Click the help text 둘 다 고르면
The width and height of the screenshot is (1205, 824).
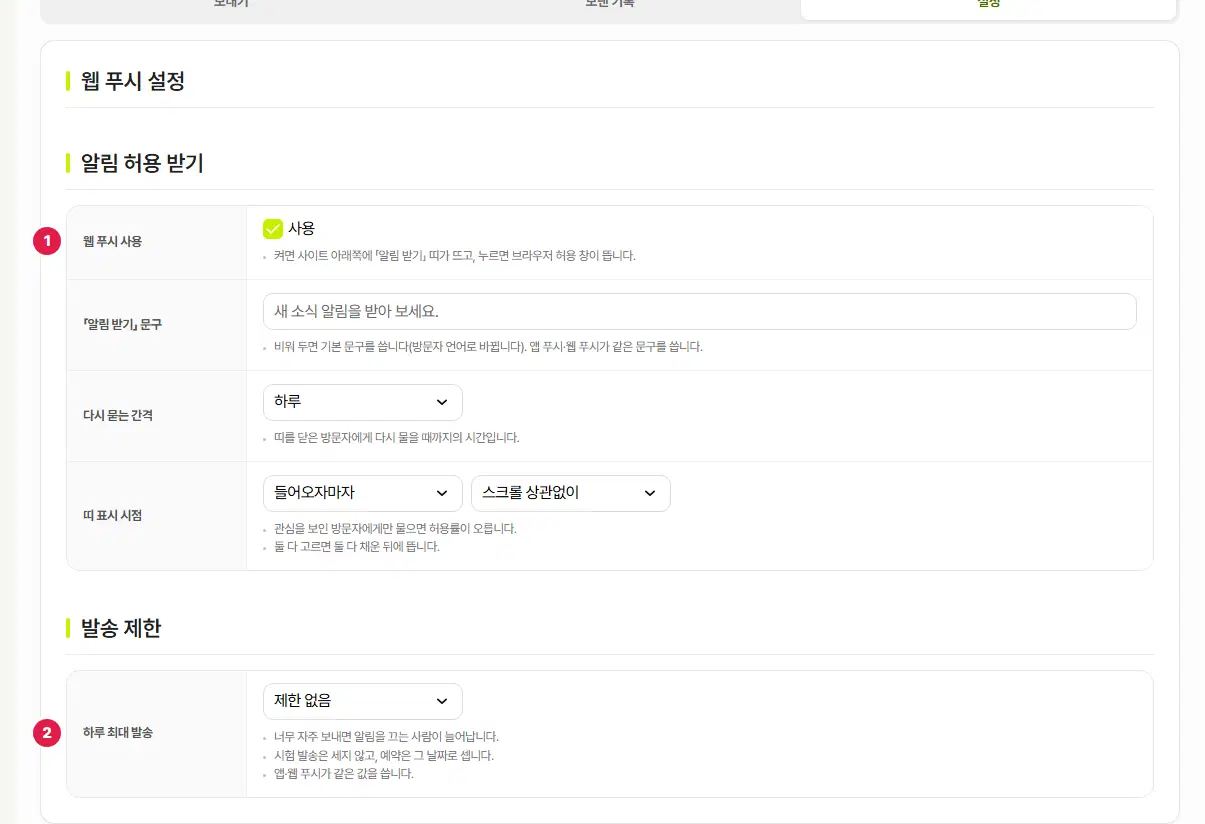(x=356, y=547)
